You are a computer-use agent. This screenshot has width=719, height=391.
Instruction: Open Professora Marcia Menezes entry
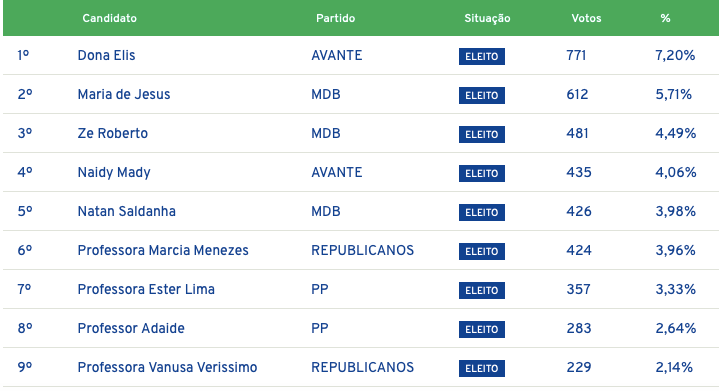pos(163,250)
